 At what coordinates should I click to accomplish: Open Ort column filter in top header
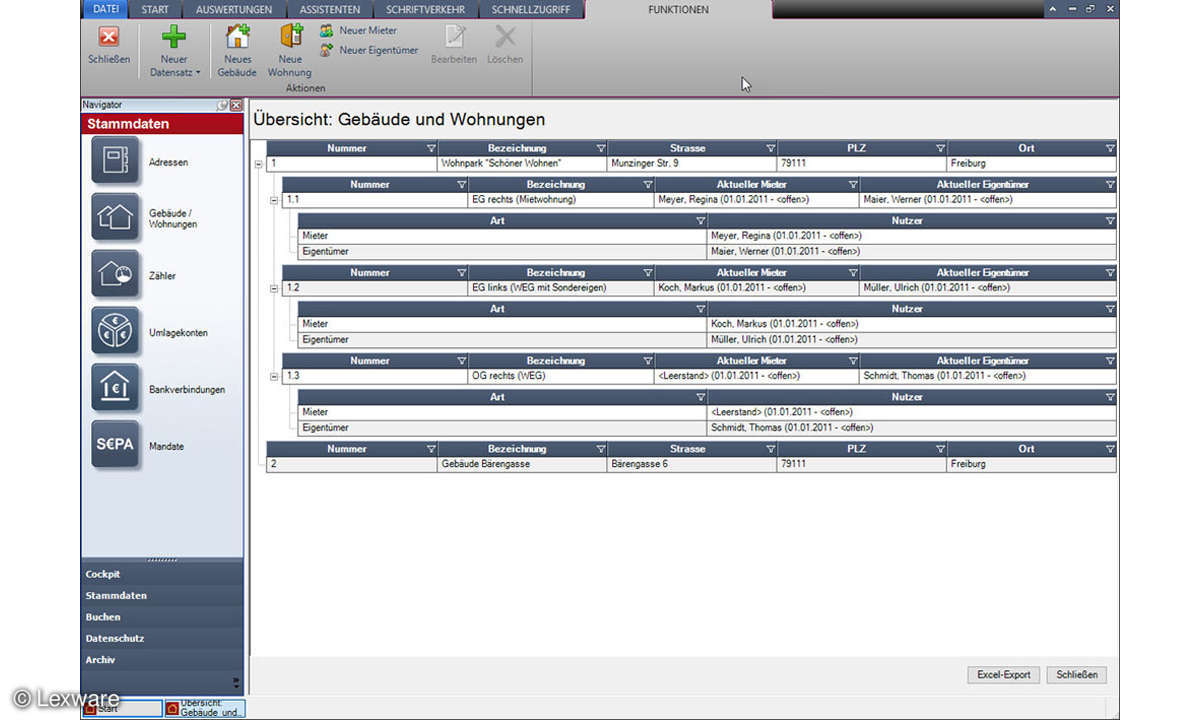(1110, 148)
